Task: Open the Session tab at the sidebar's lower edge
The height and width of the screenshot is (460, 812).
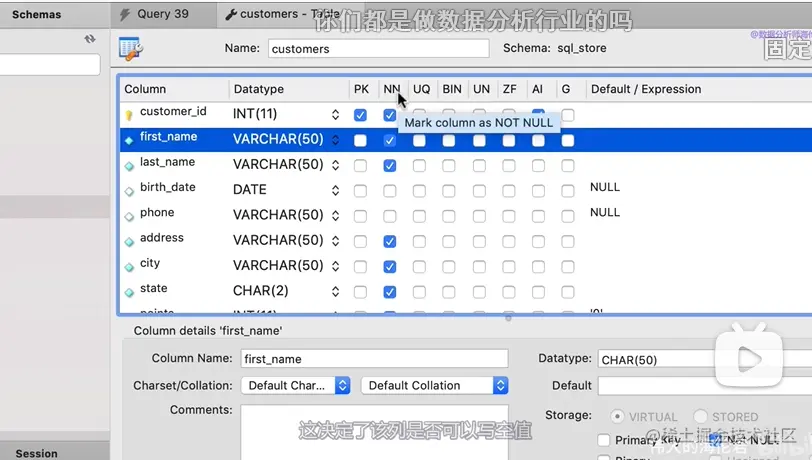Action: click(36, 453)
